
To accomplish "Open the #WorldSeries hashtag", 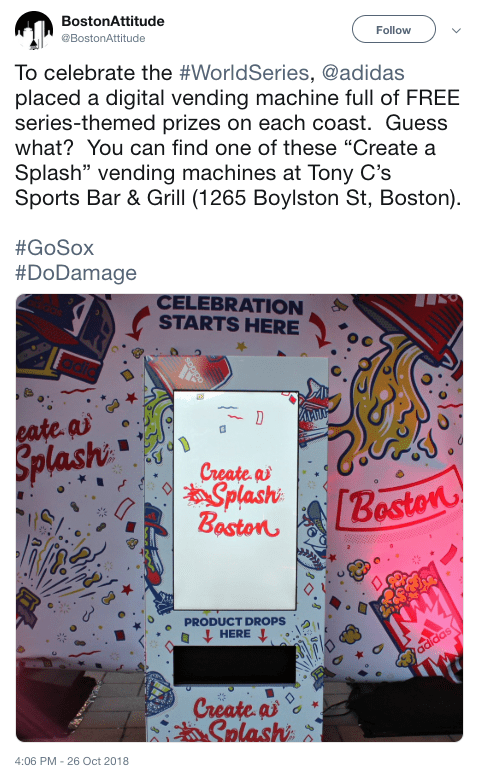I will [244, 73].
